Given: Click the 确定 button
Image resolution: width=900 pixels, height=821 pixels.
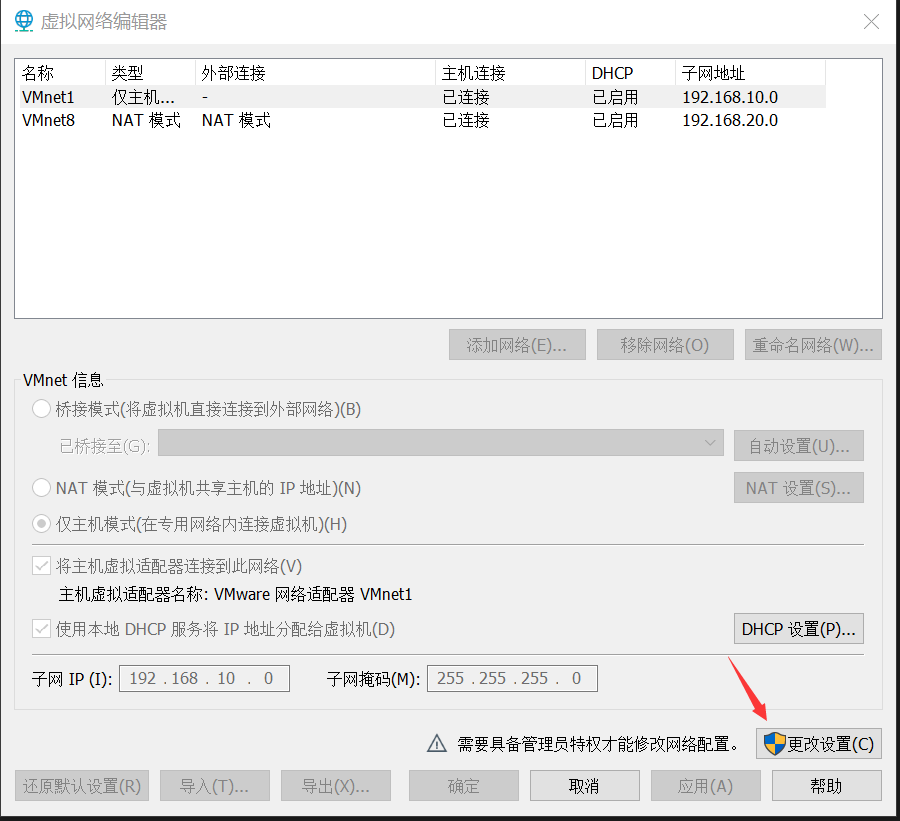Looking at the screenshot, I should click(x=464, y=785).
